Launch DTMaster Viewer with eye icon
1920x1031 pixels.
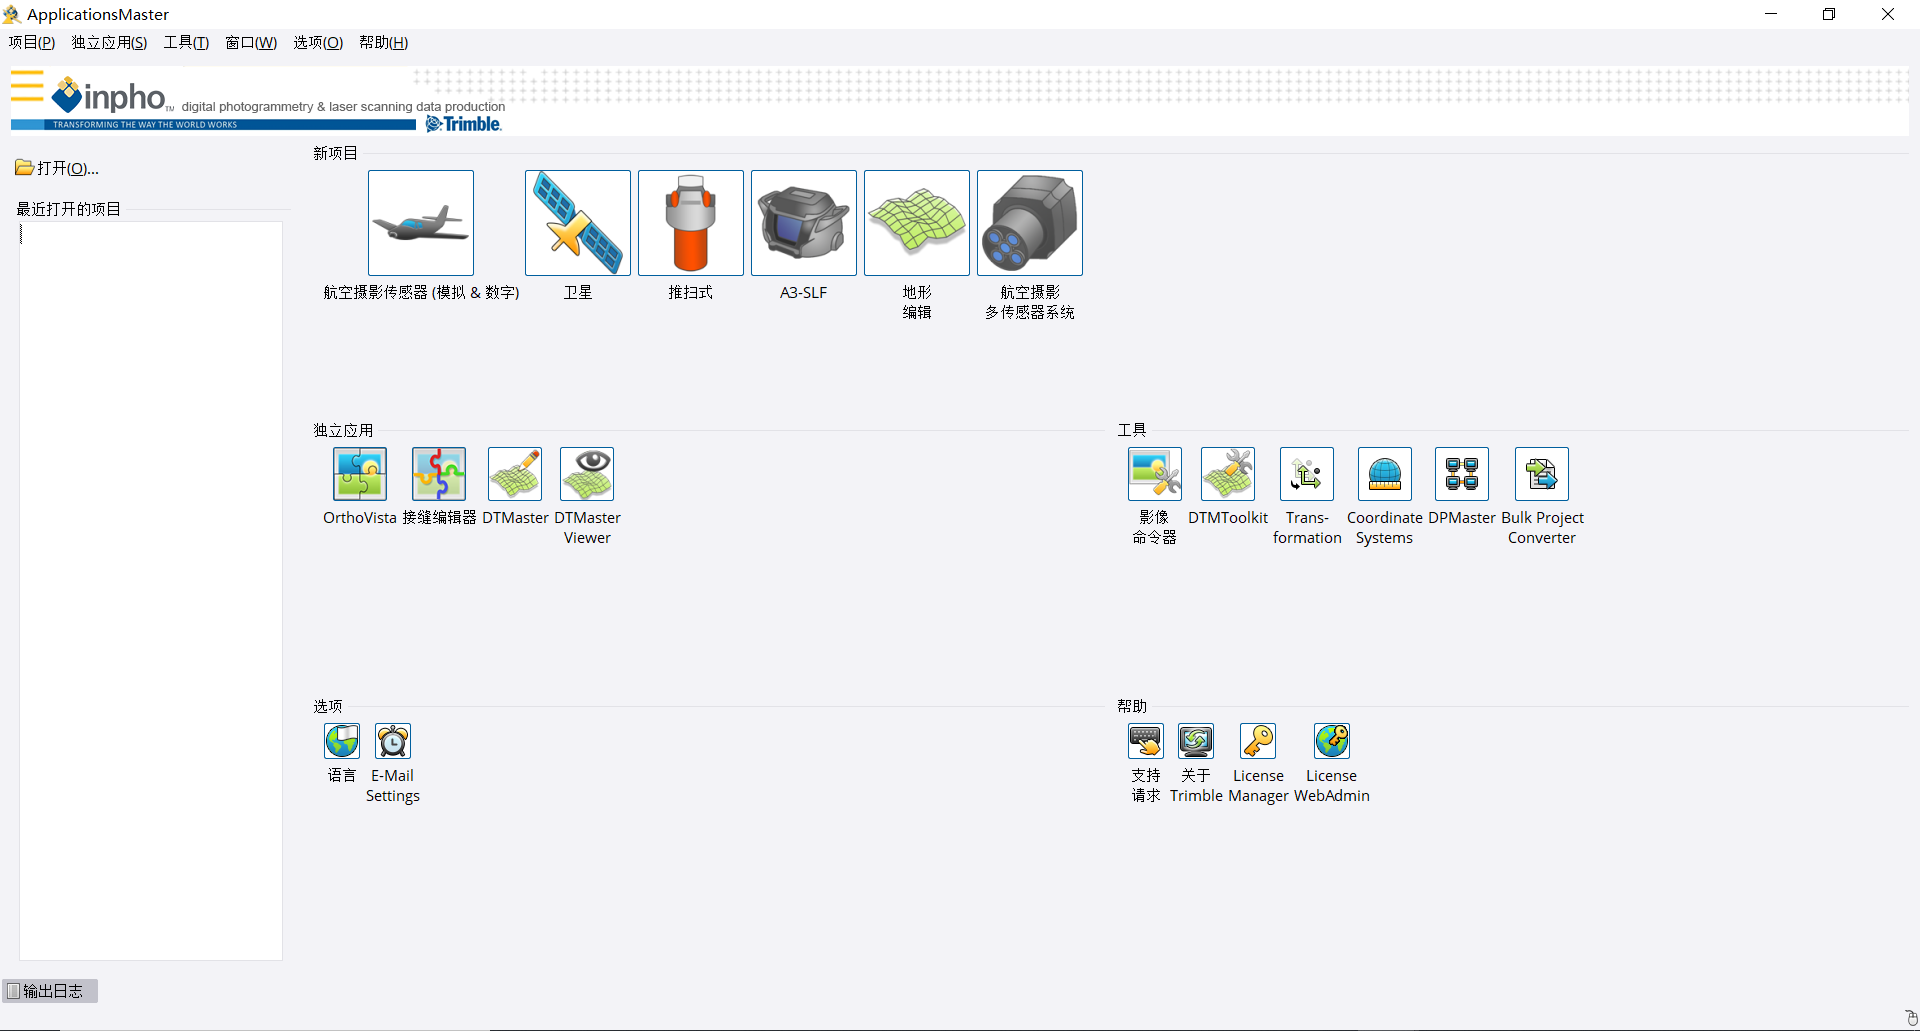click(x=587, y=474)
